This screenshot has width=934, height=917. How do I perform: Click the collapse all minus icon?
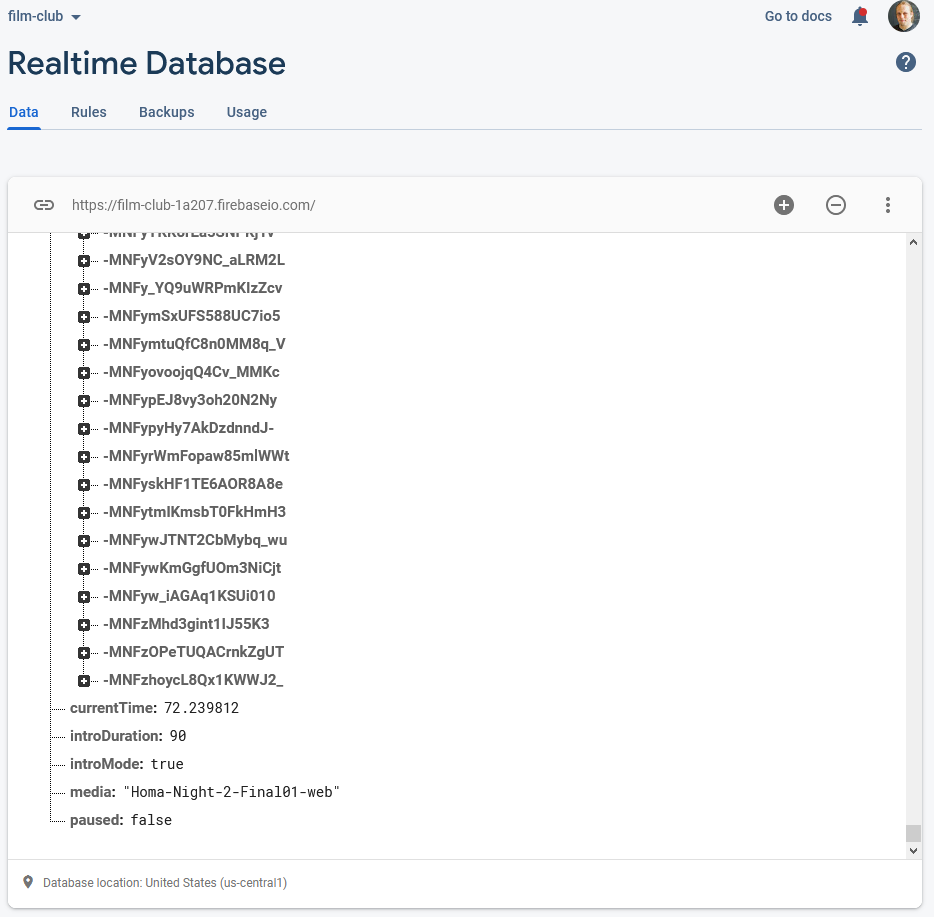tap(836, 205)
